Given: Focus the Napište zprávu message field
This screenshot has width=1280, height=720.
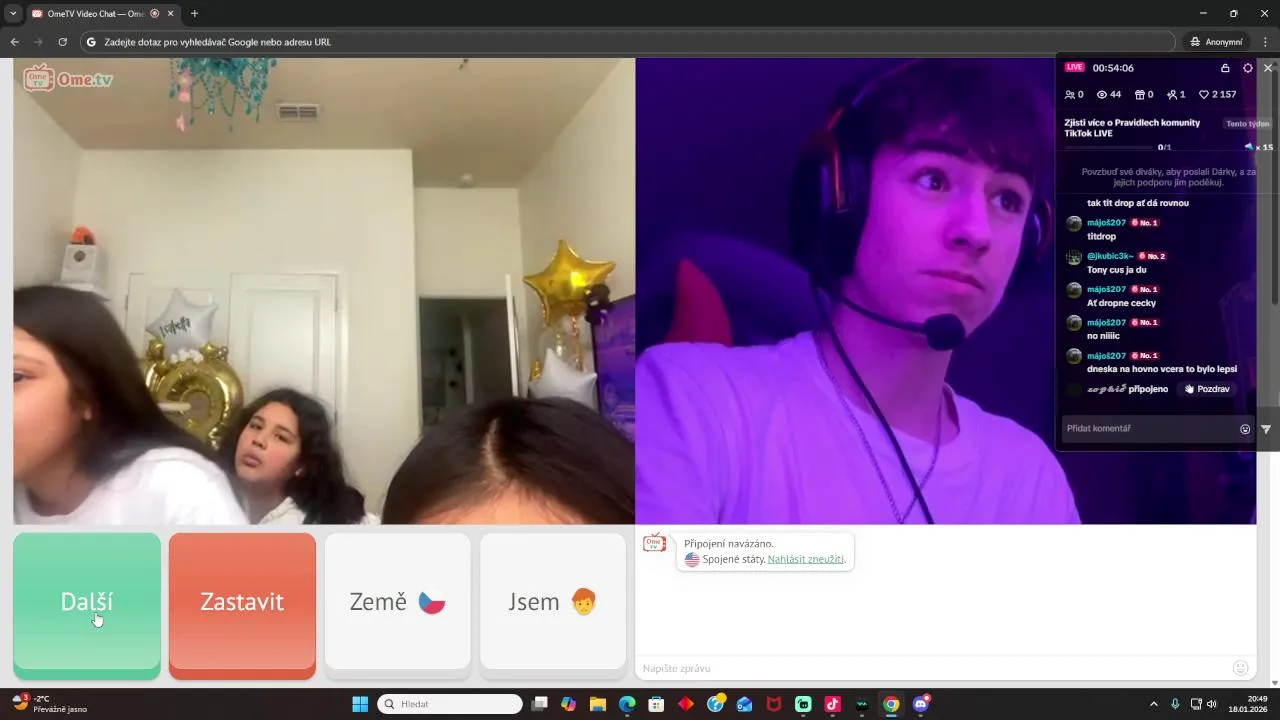Looking at the screenshot, I should (x=930, y=668).
